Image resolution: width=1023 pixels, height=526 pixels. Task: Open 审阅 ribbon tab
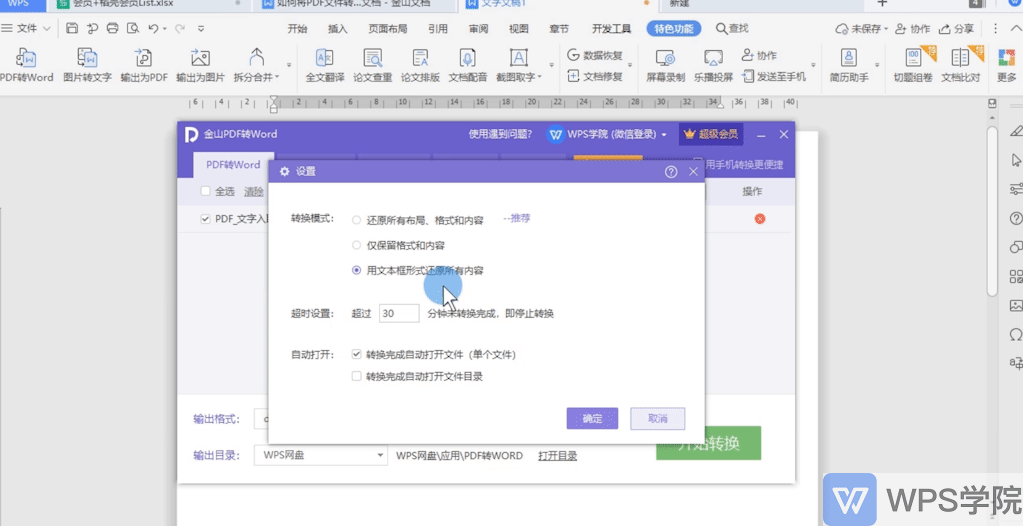point(478,29)
